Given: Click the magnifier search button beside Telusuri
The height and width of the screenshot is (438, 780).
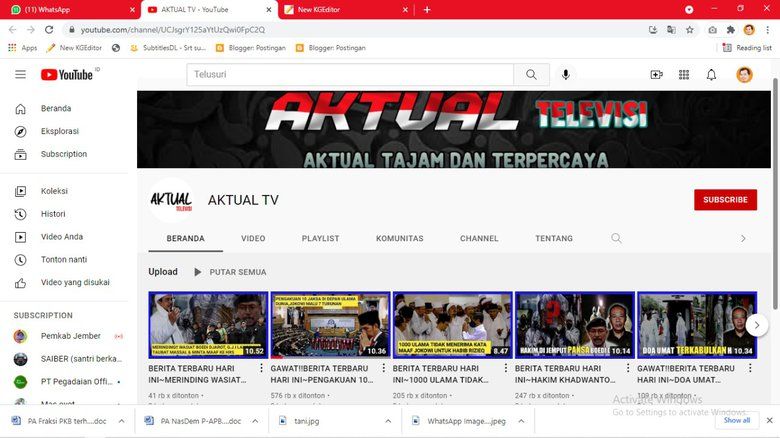Looking at the screenshot, I should (531, 75).
